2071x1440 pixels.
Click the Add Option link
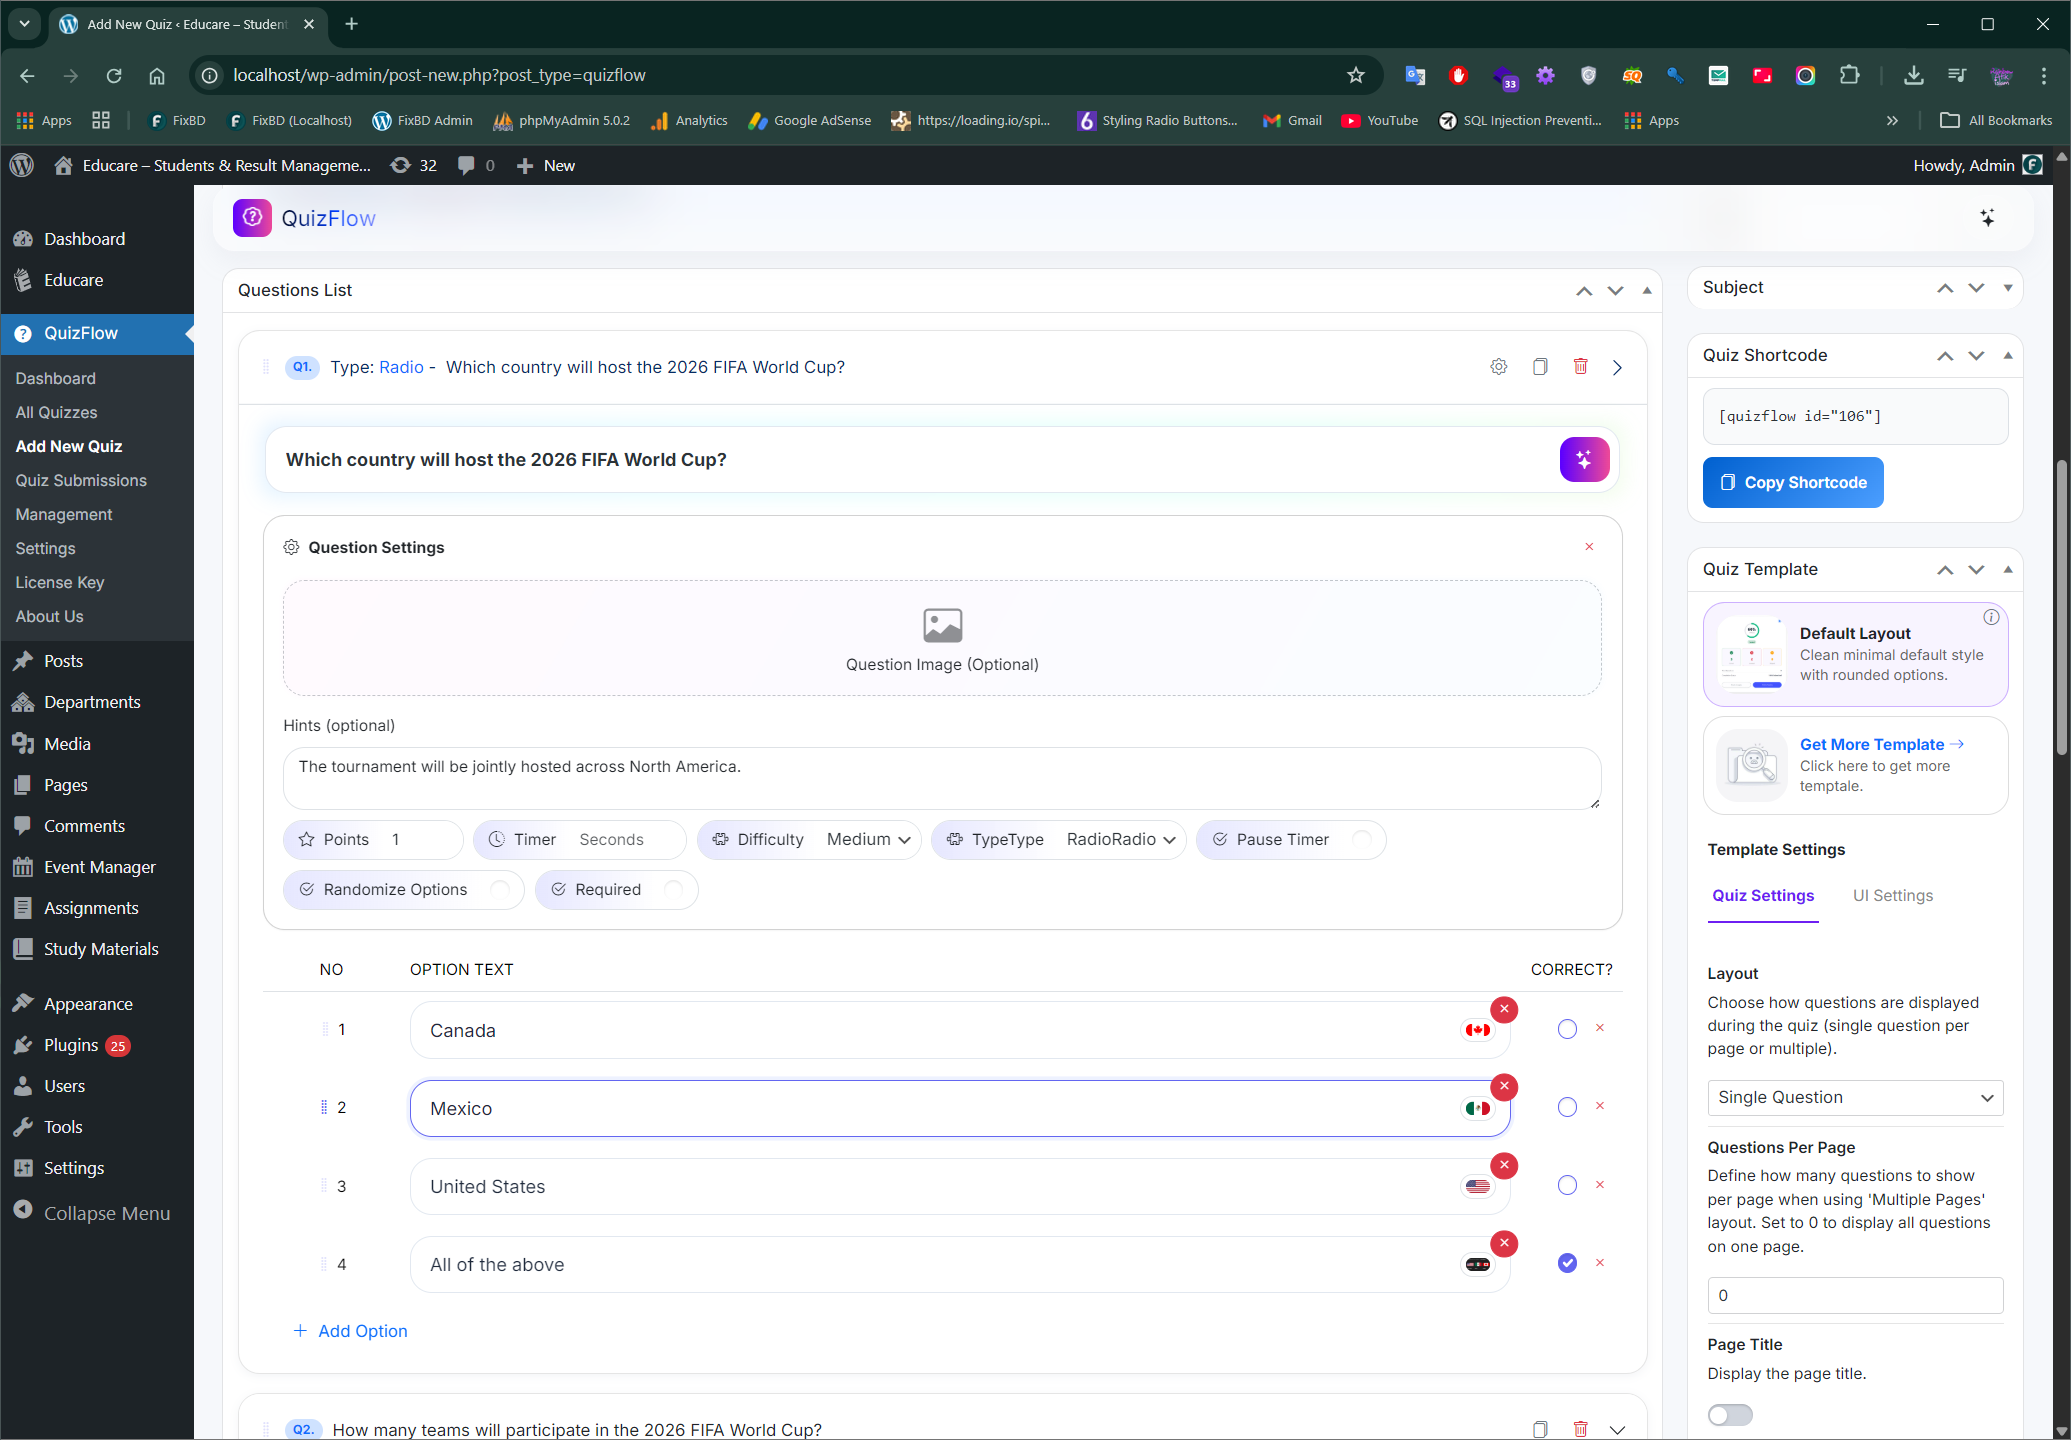coord(351,1331)
